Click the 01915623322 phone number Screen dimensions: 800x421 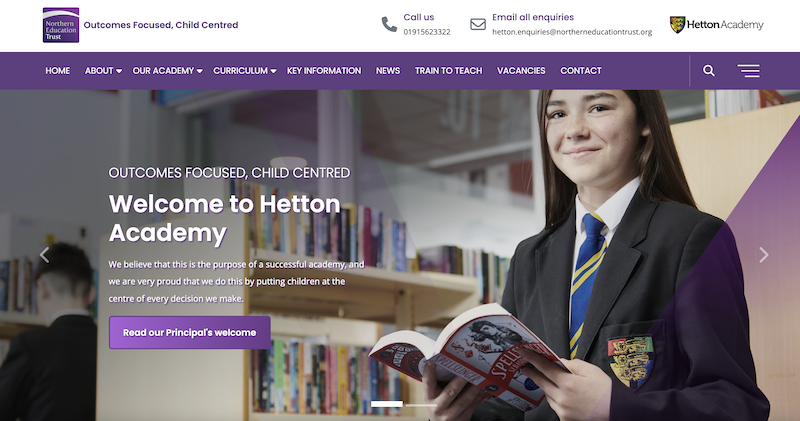pos(427,32)
